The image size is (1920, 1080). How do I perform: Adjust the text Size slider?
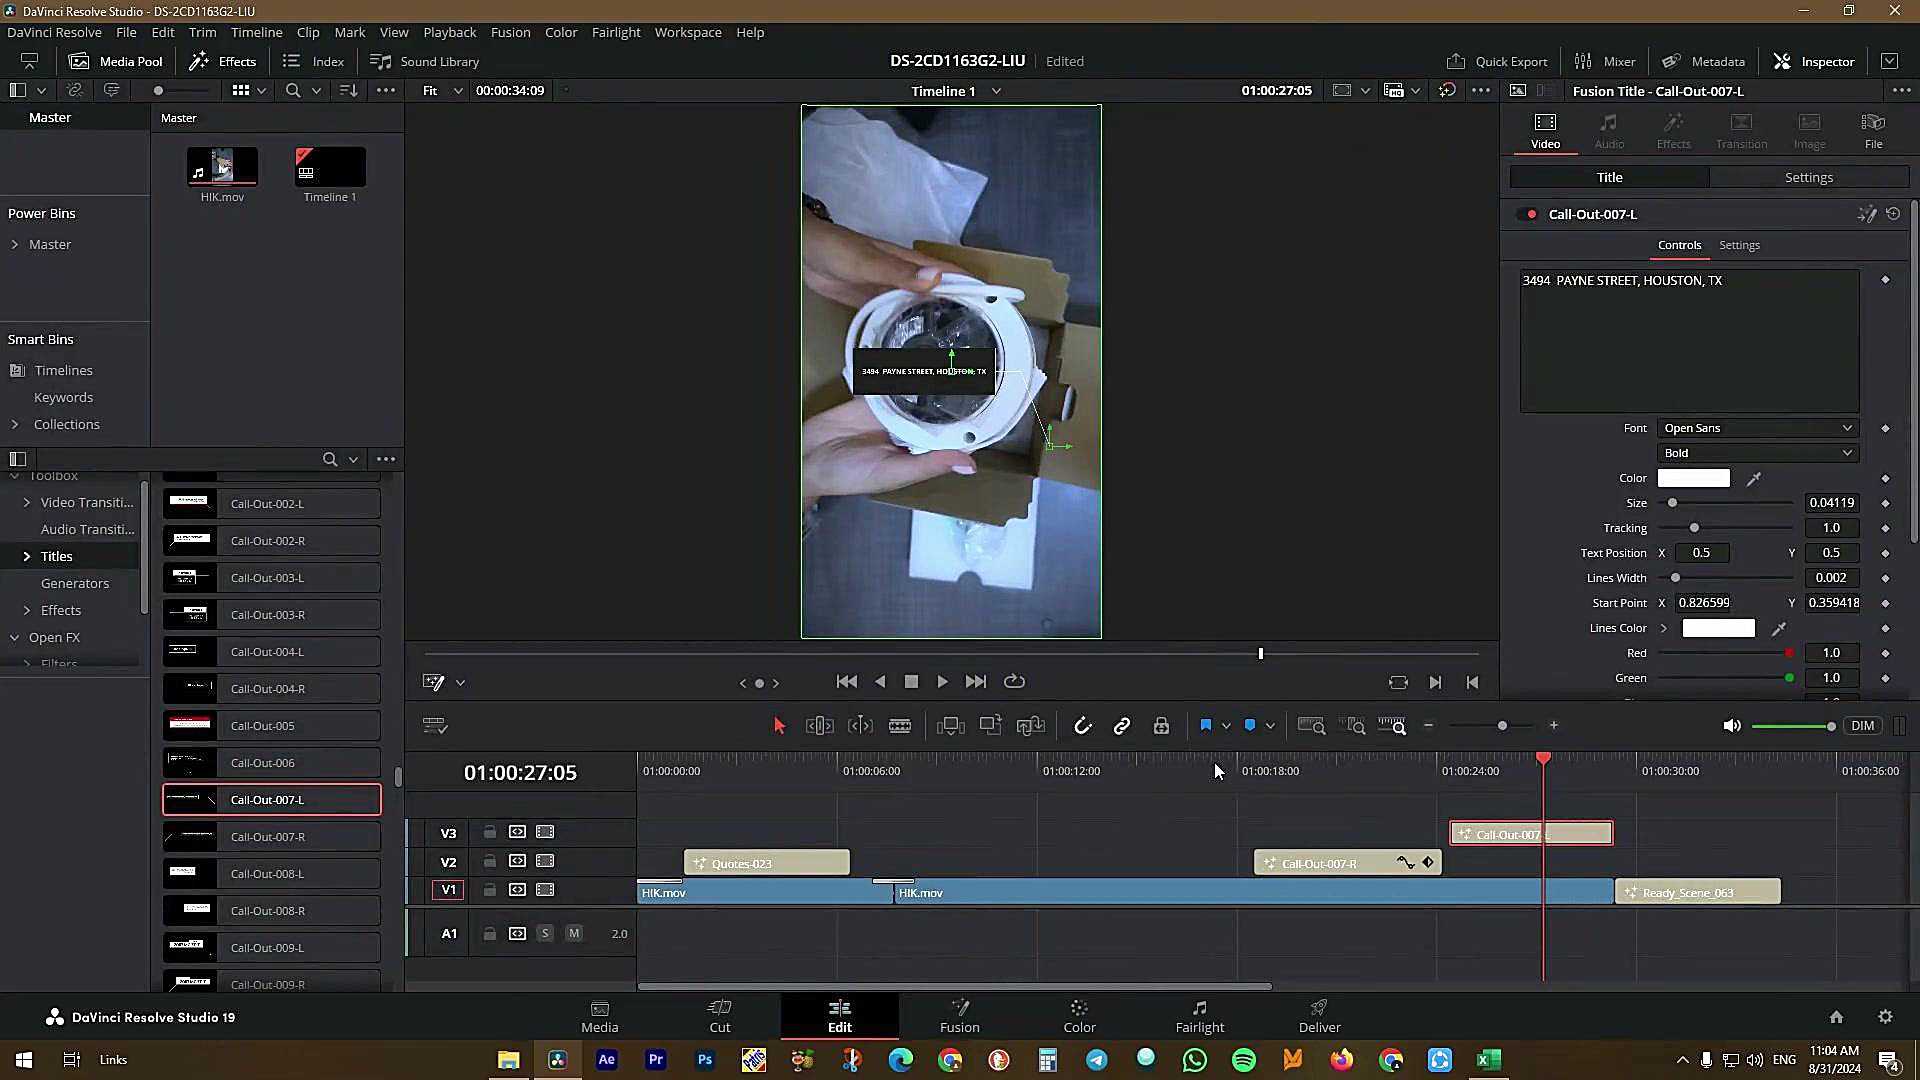point(1672,504)
